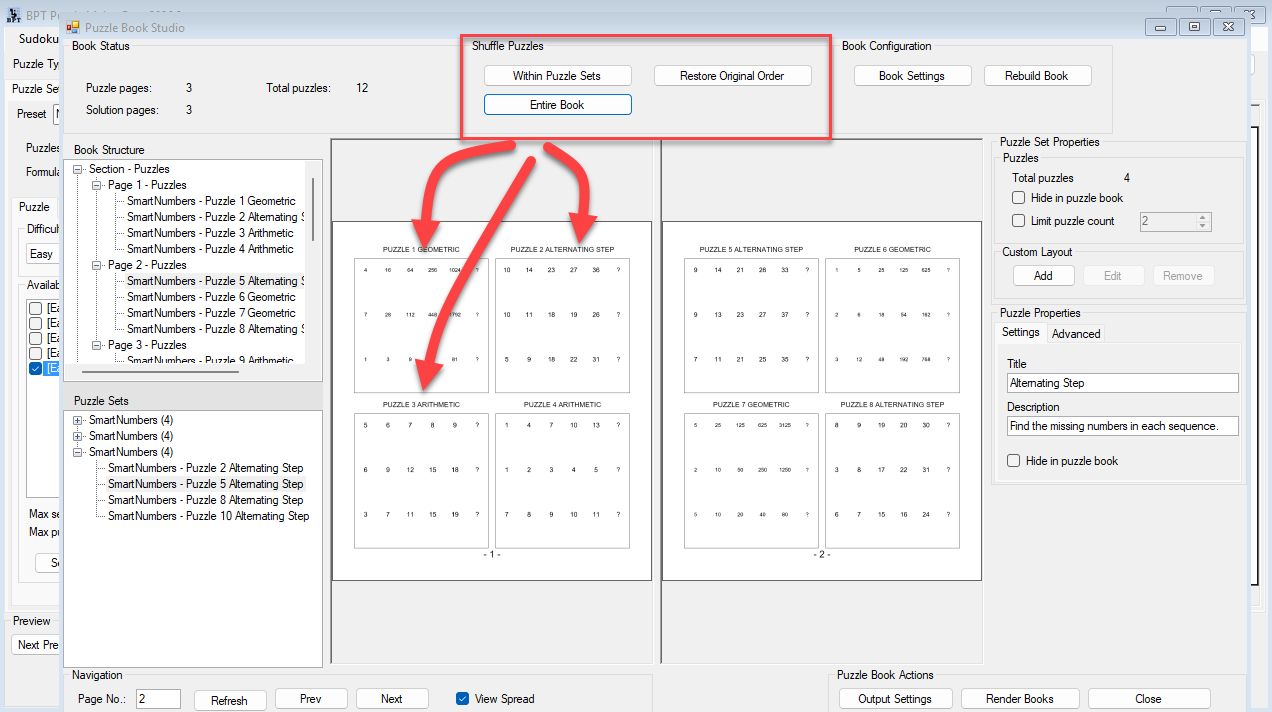This screenshot has width=1272, height=712.
Task: Open Output Settings
Action: pos(894,699)
